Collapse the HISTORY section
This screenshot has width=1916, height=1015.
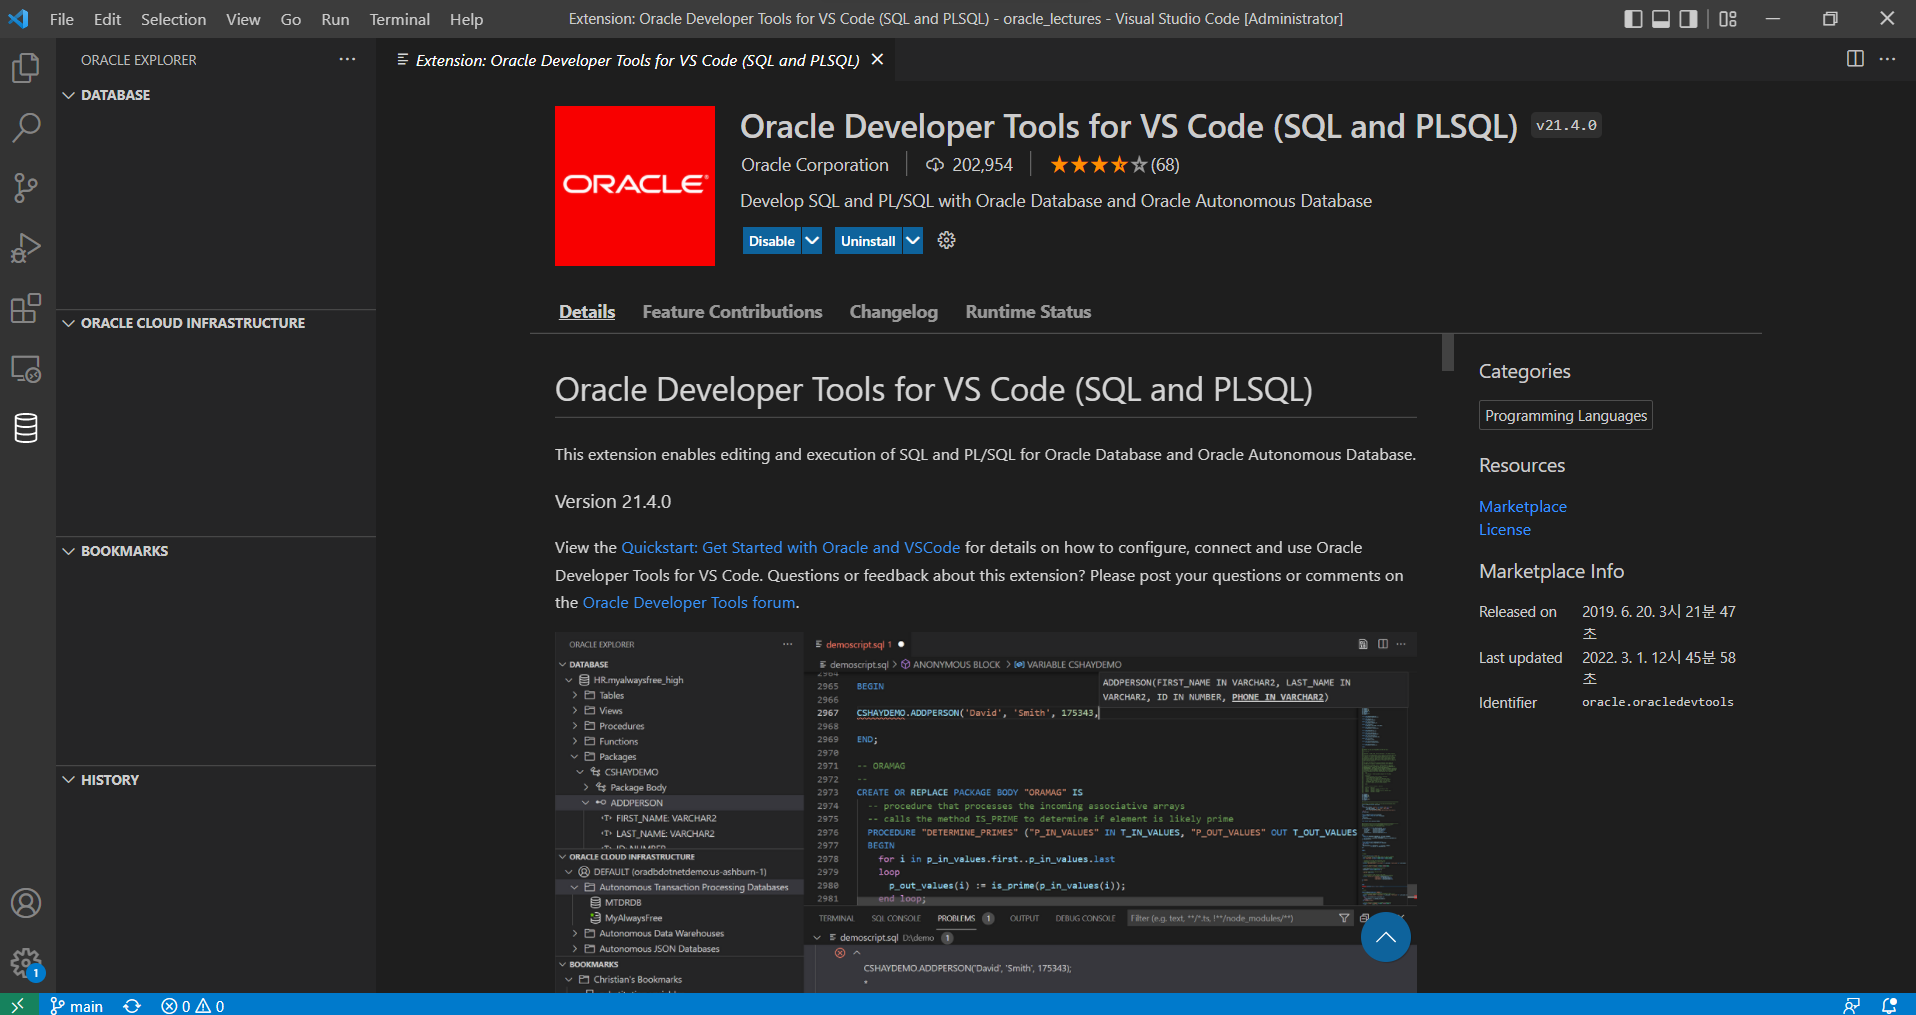[x=216, y=780]
